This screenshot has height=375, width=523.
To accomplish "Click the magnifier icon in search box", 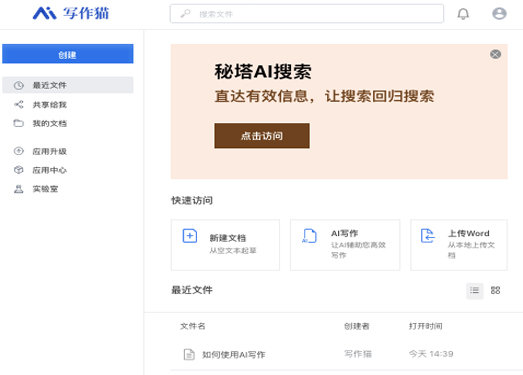I will tap(185, 14).
